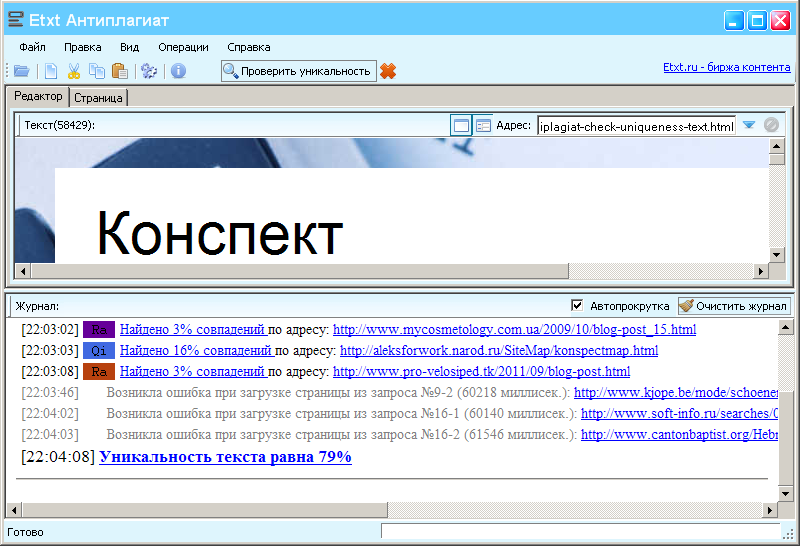Open 'Найдено 3% совпадений' link at 22:03:02

click(x=193, y=330)
